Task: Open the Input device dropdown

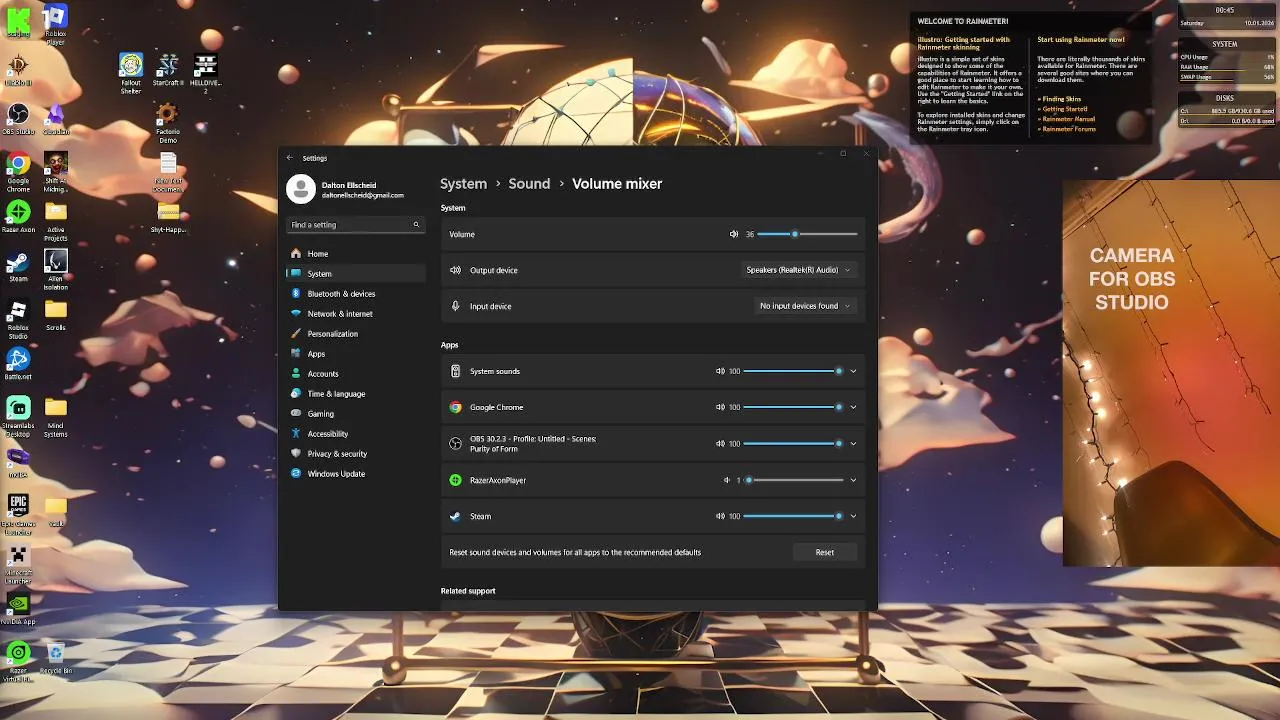Action: point(805,306)
